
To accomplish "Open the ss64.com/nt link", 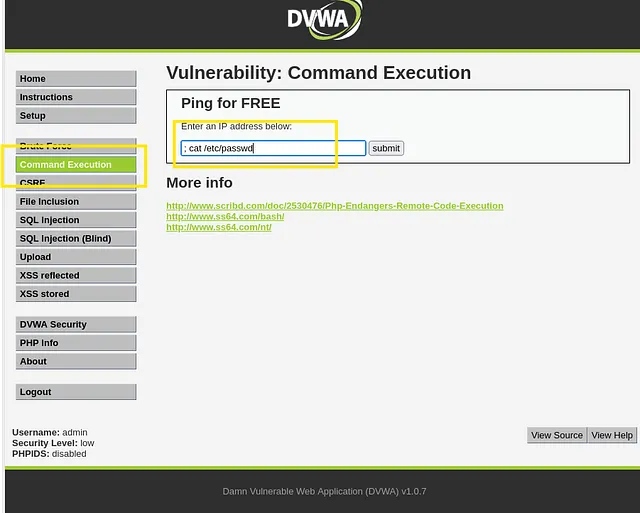I will tap(219, 227).
